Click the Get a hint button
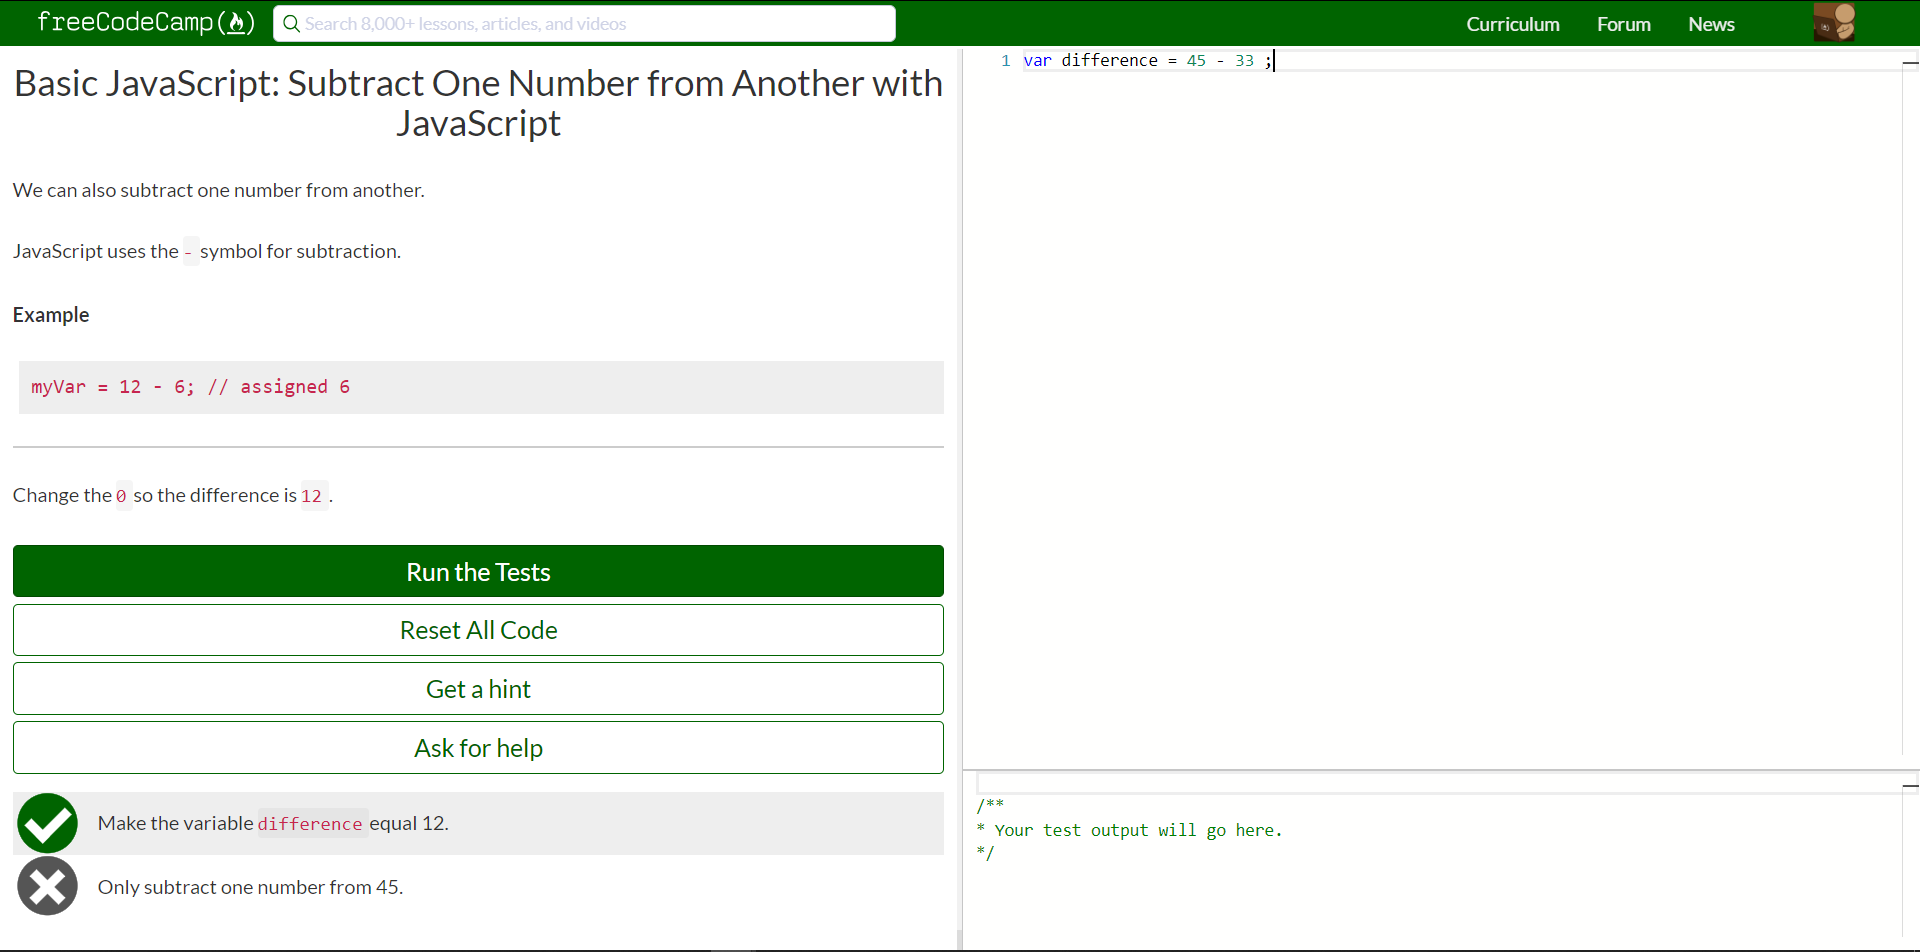 477,688
